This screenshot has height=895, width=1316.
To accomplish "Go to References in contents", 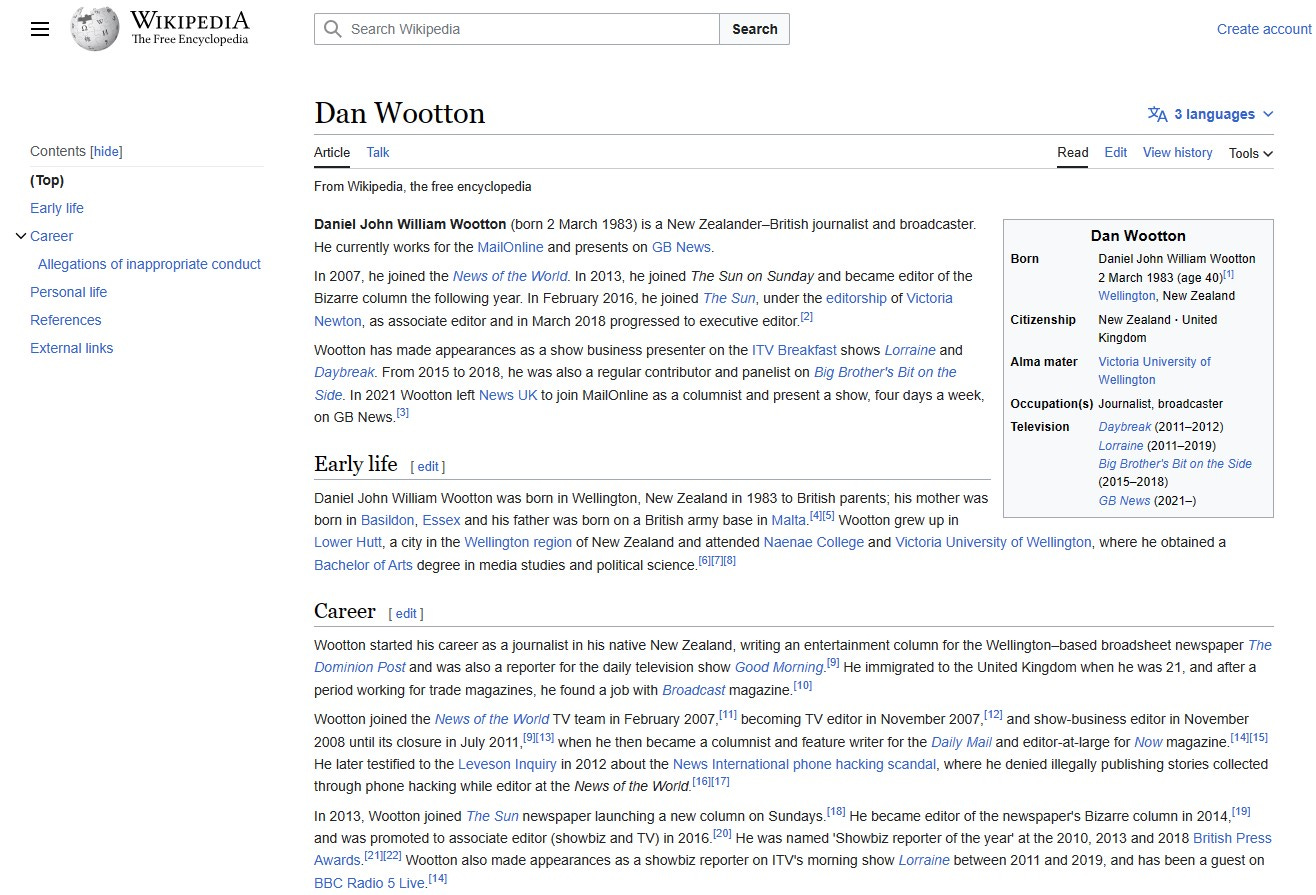I will (x=66, y=320).
